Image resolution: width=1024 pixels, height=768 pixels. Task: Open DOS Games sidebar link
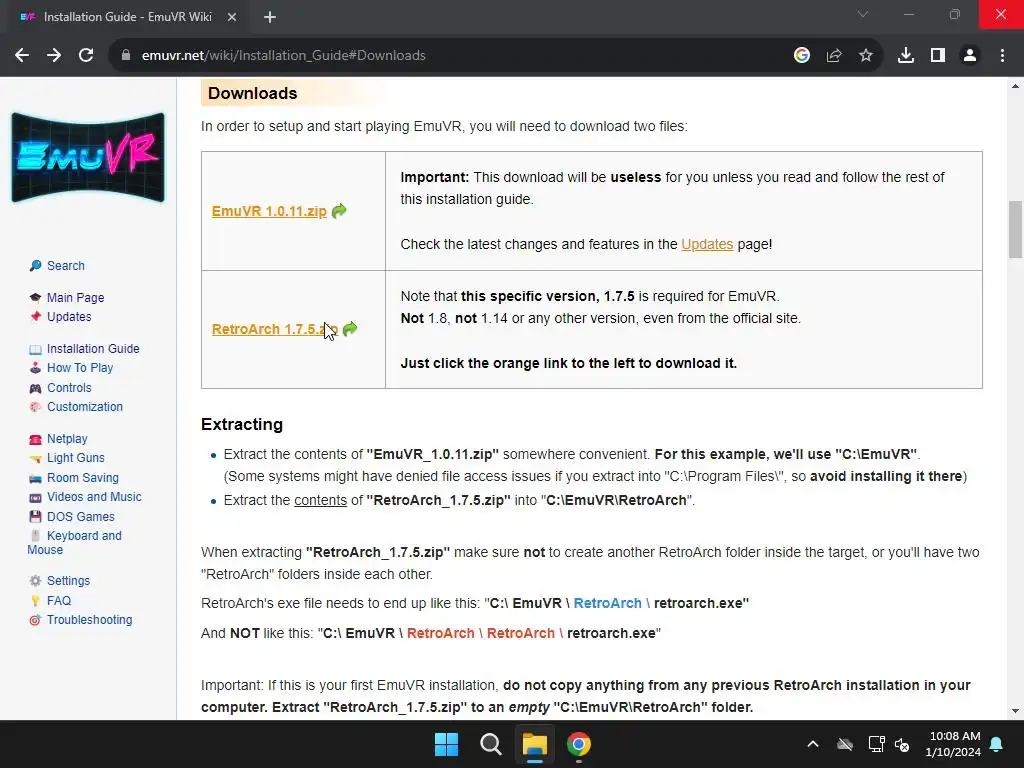80,517
